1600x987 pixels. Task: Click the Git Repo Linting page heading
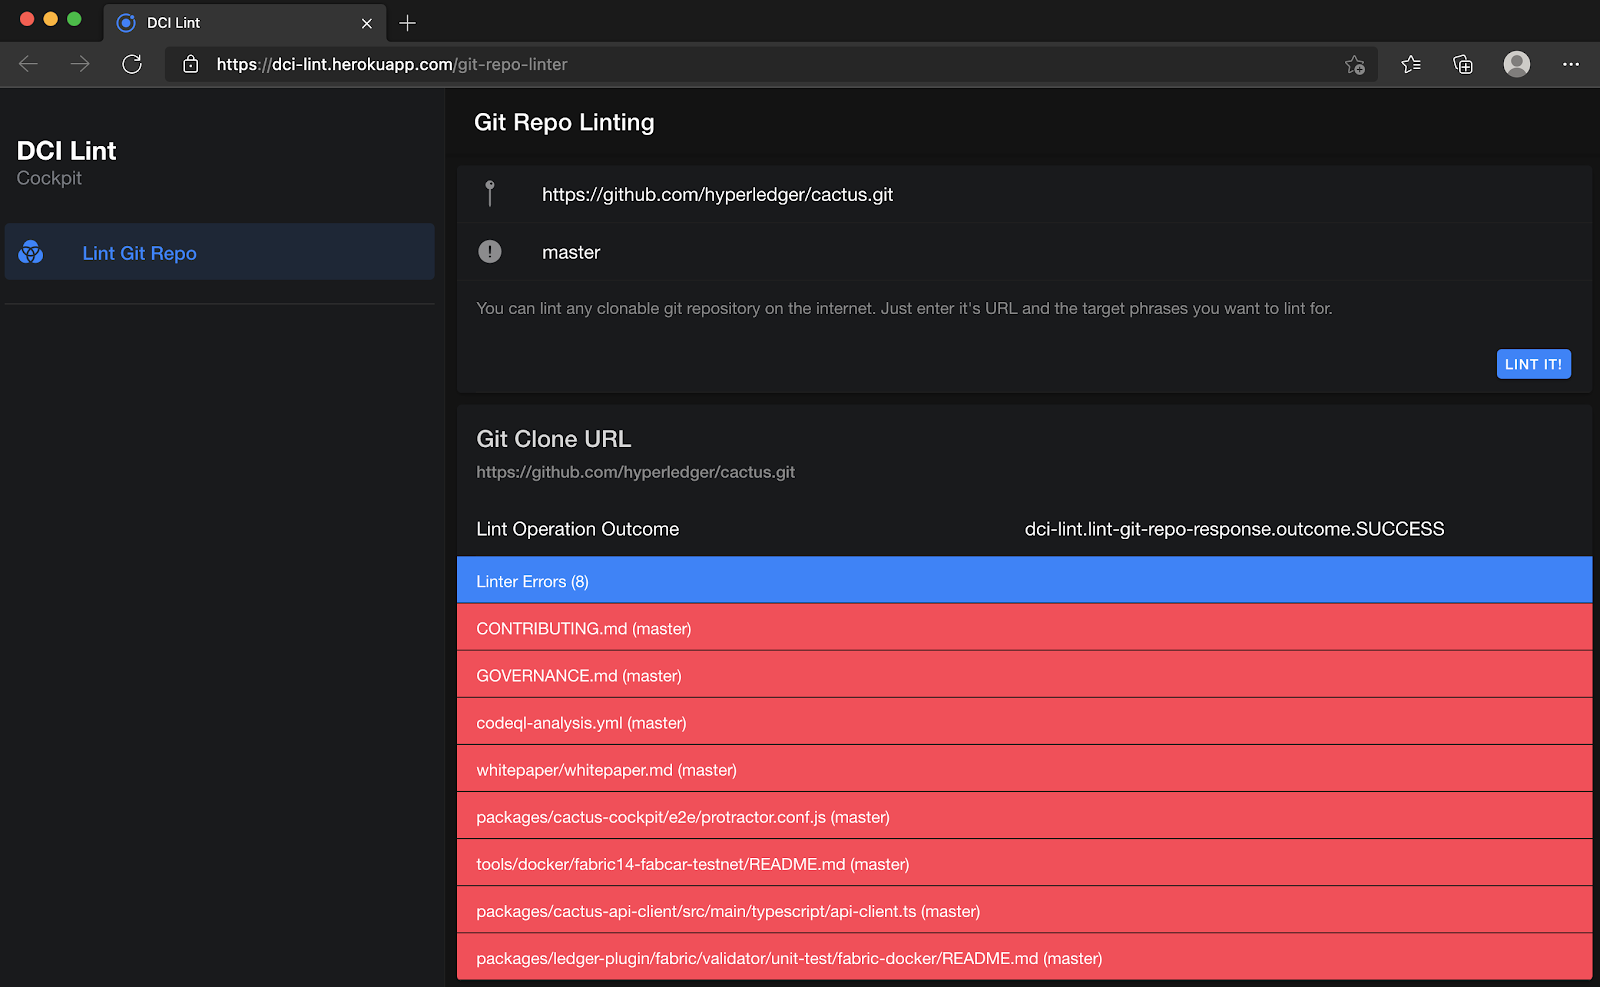(564, 122)
